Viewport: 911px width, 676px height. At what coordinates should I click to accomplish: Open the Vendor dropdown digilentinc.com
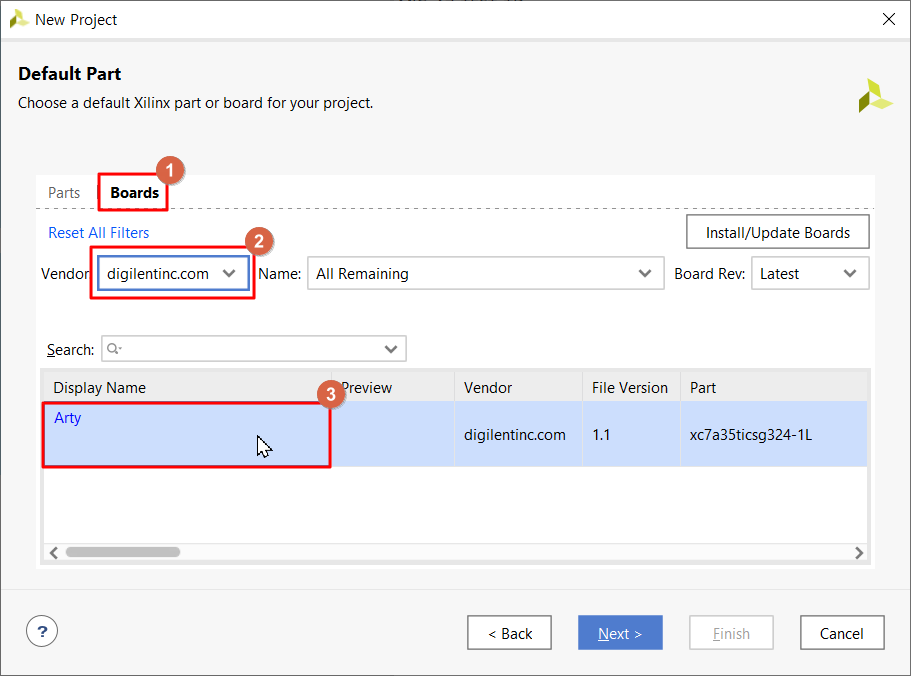173,274
